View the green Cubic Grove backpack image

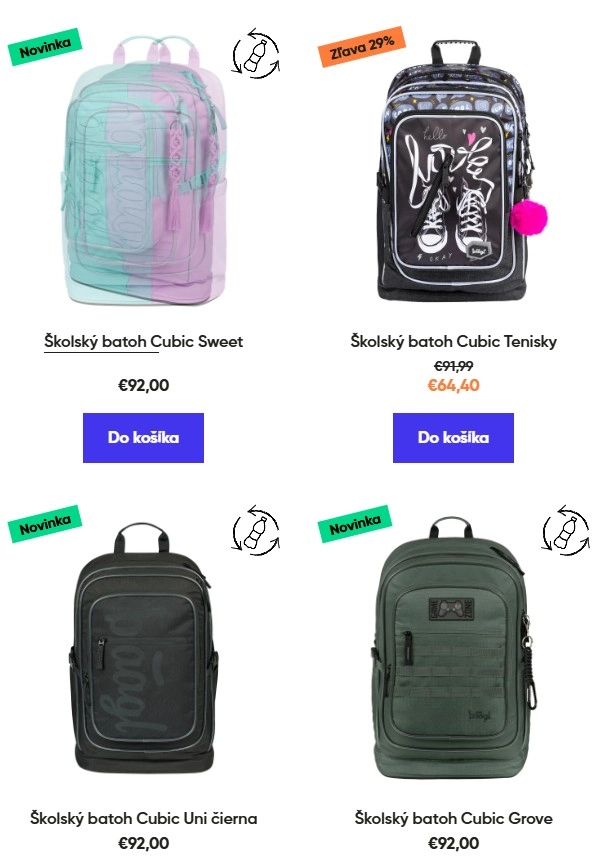[x=453, y=648]
